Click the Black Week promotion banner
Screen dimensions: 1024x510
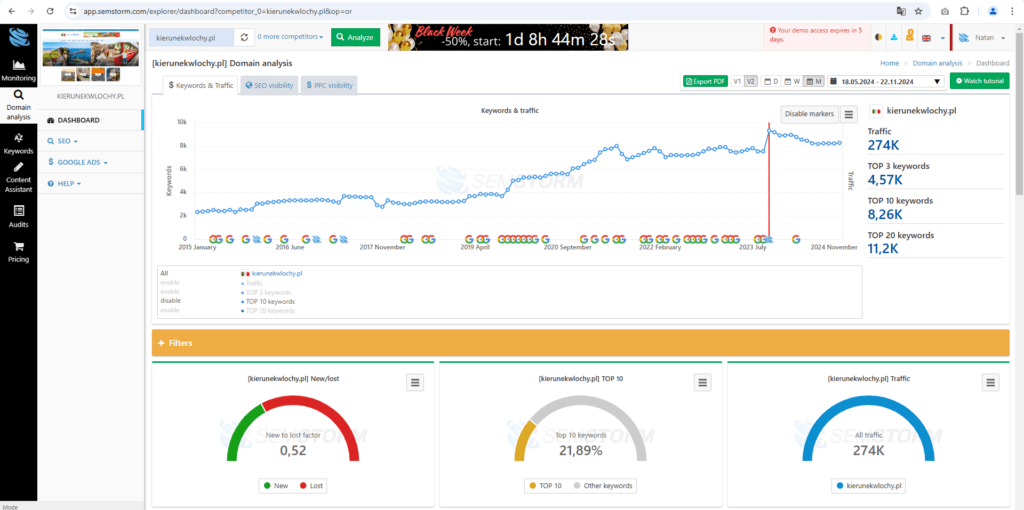tap(508, 37)
